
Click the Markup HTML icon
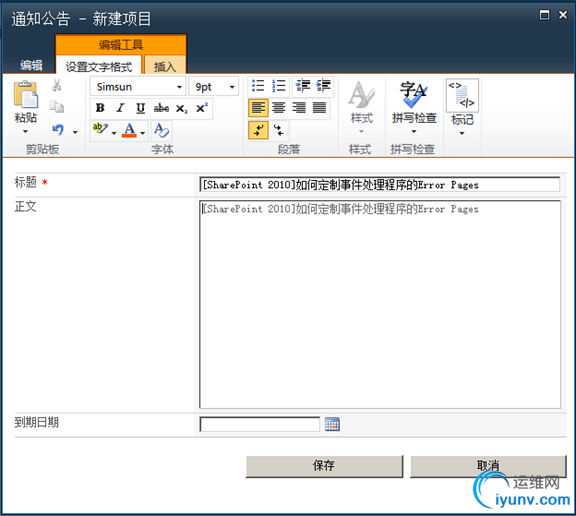[x=462, y=95]
